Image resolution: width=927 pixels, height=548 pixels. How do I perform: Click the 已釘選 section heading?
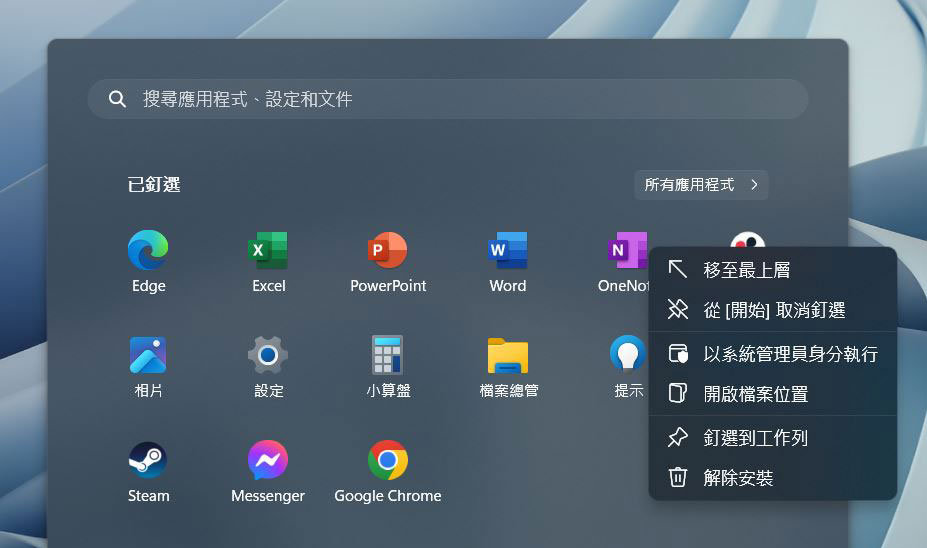pyautogui.click(x=154, y=184)
